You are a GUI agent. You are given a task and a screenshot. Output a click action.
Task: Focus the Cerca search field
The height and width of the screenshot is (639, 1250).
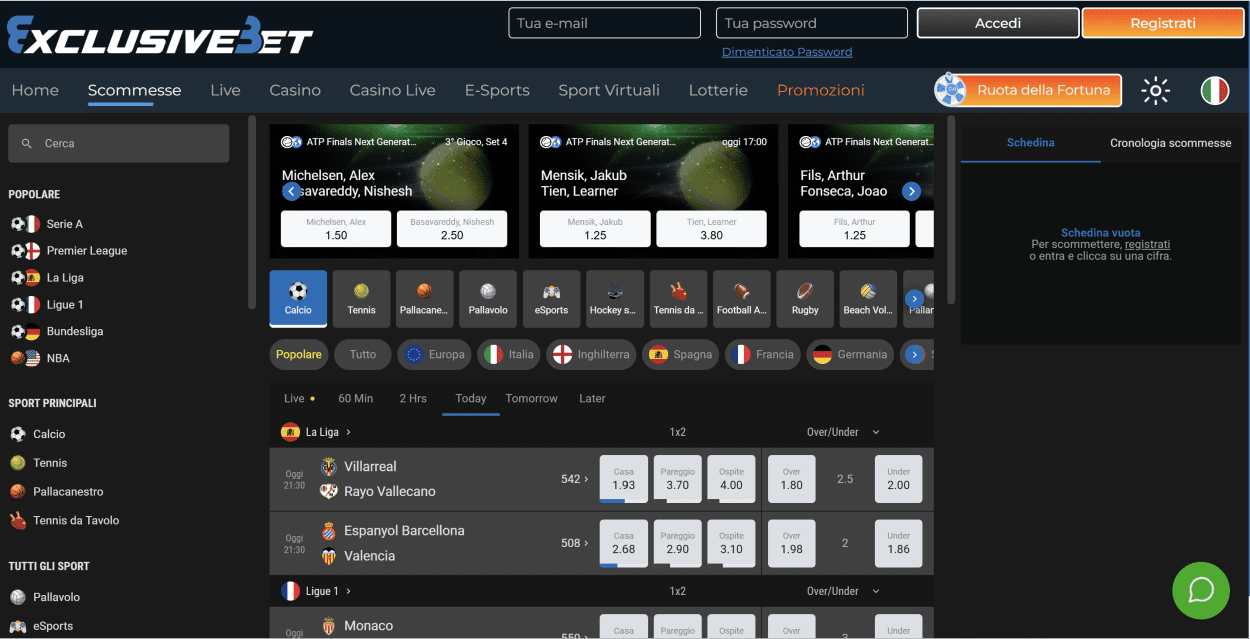tap(119, 143)
